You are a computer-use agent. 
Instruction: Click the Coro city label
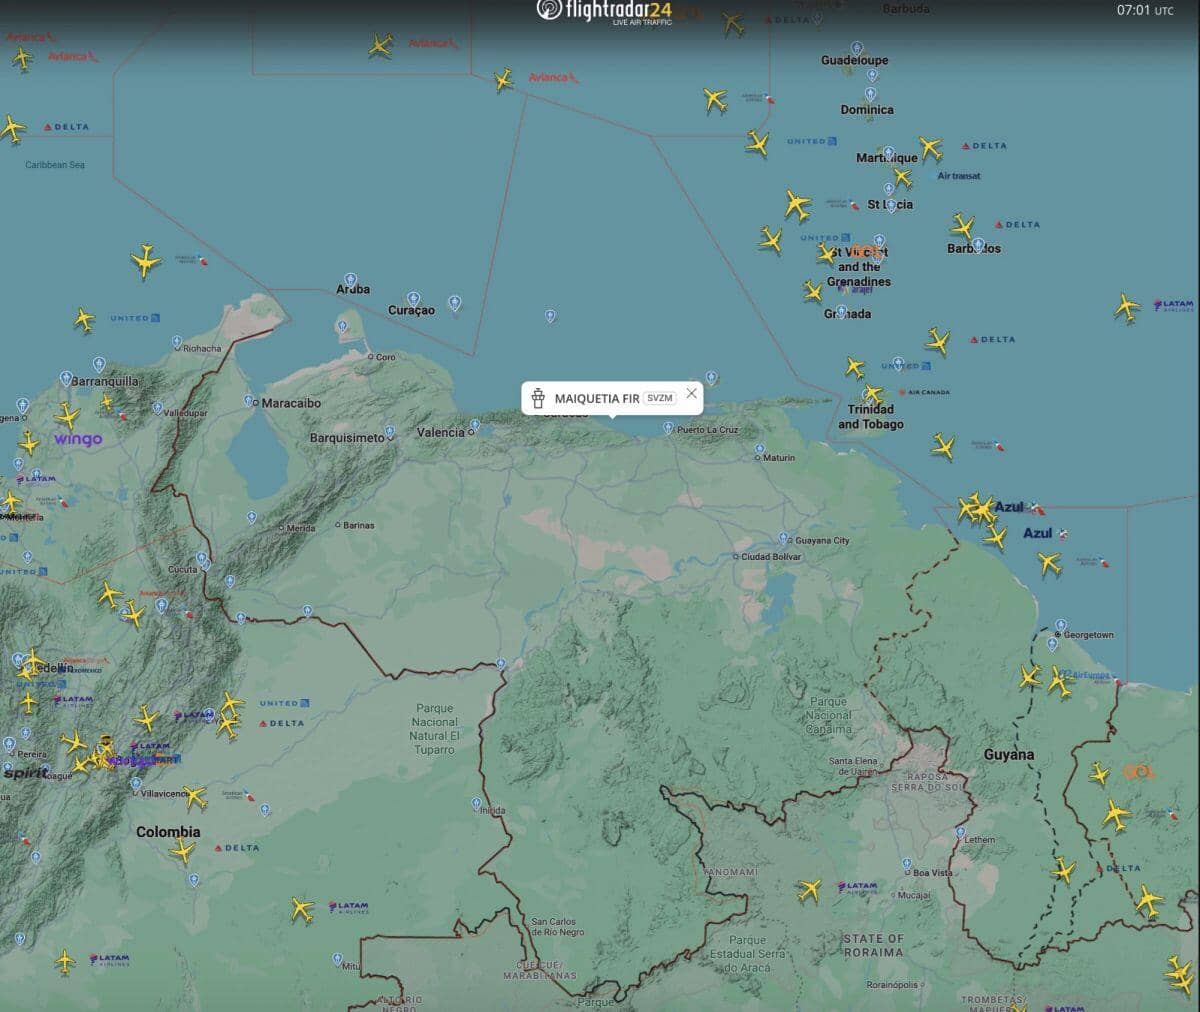[x=385, y=357]
